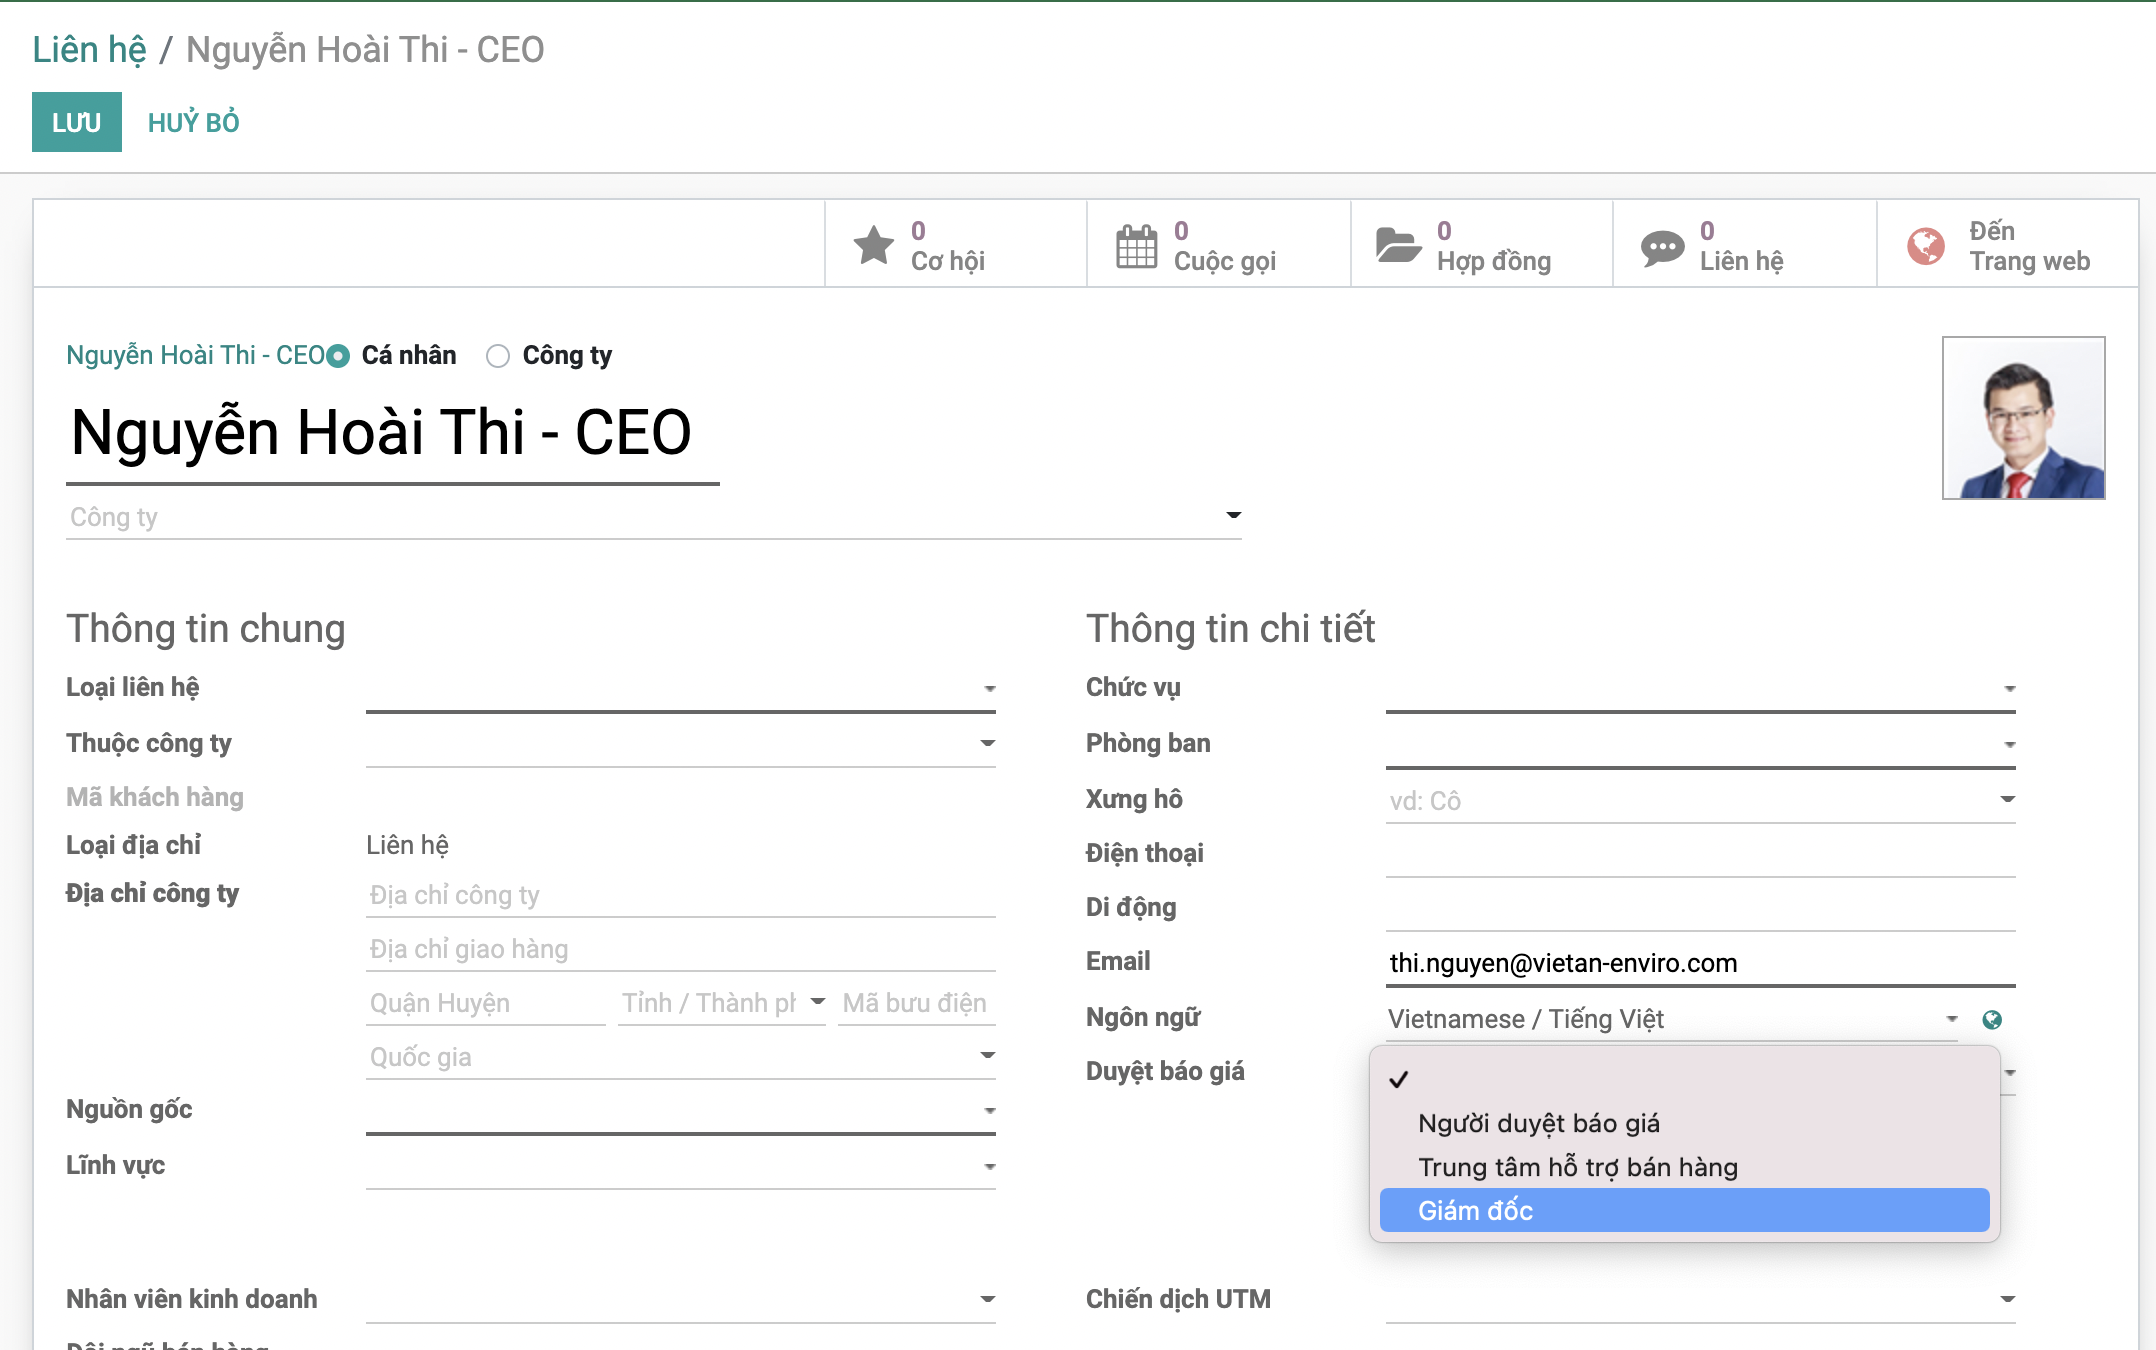Open the Chức vụ dropdown arrow
This screenshot has height=1350, width=2156.
2009,688
